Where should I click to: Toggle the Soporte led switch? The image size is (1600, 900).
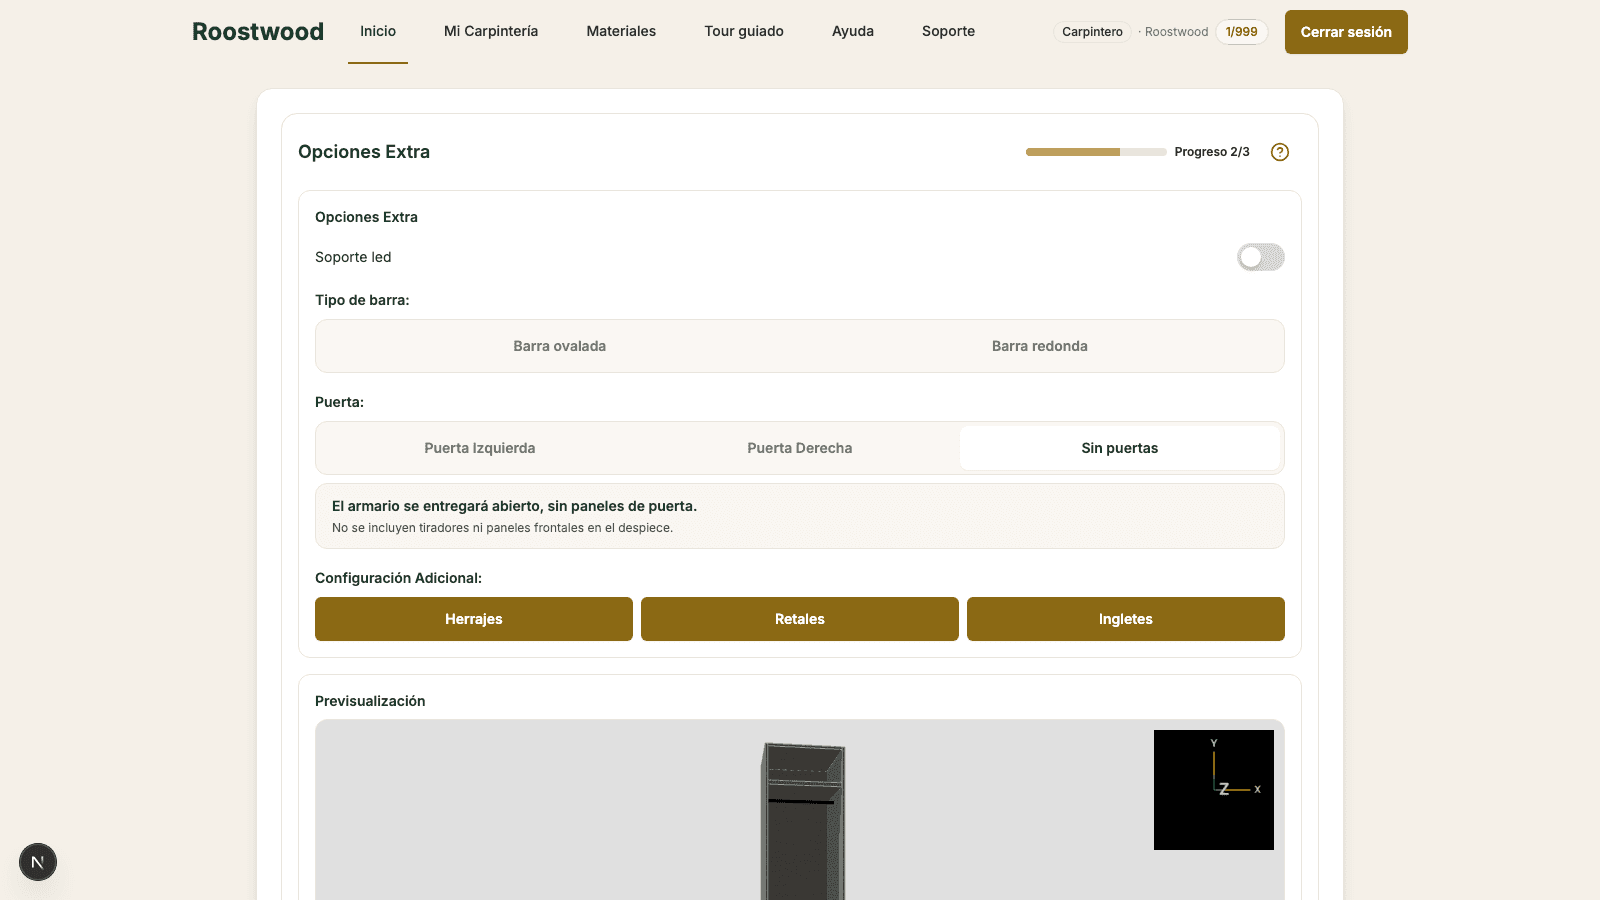tap(1261, 257)
